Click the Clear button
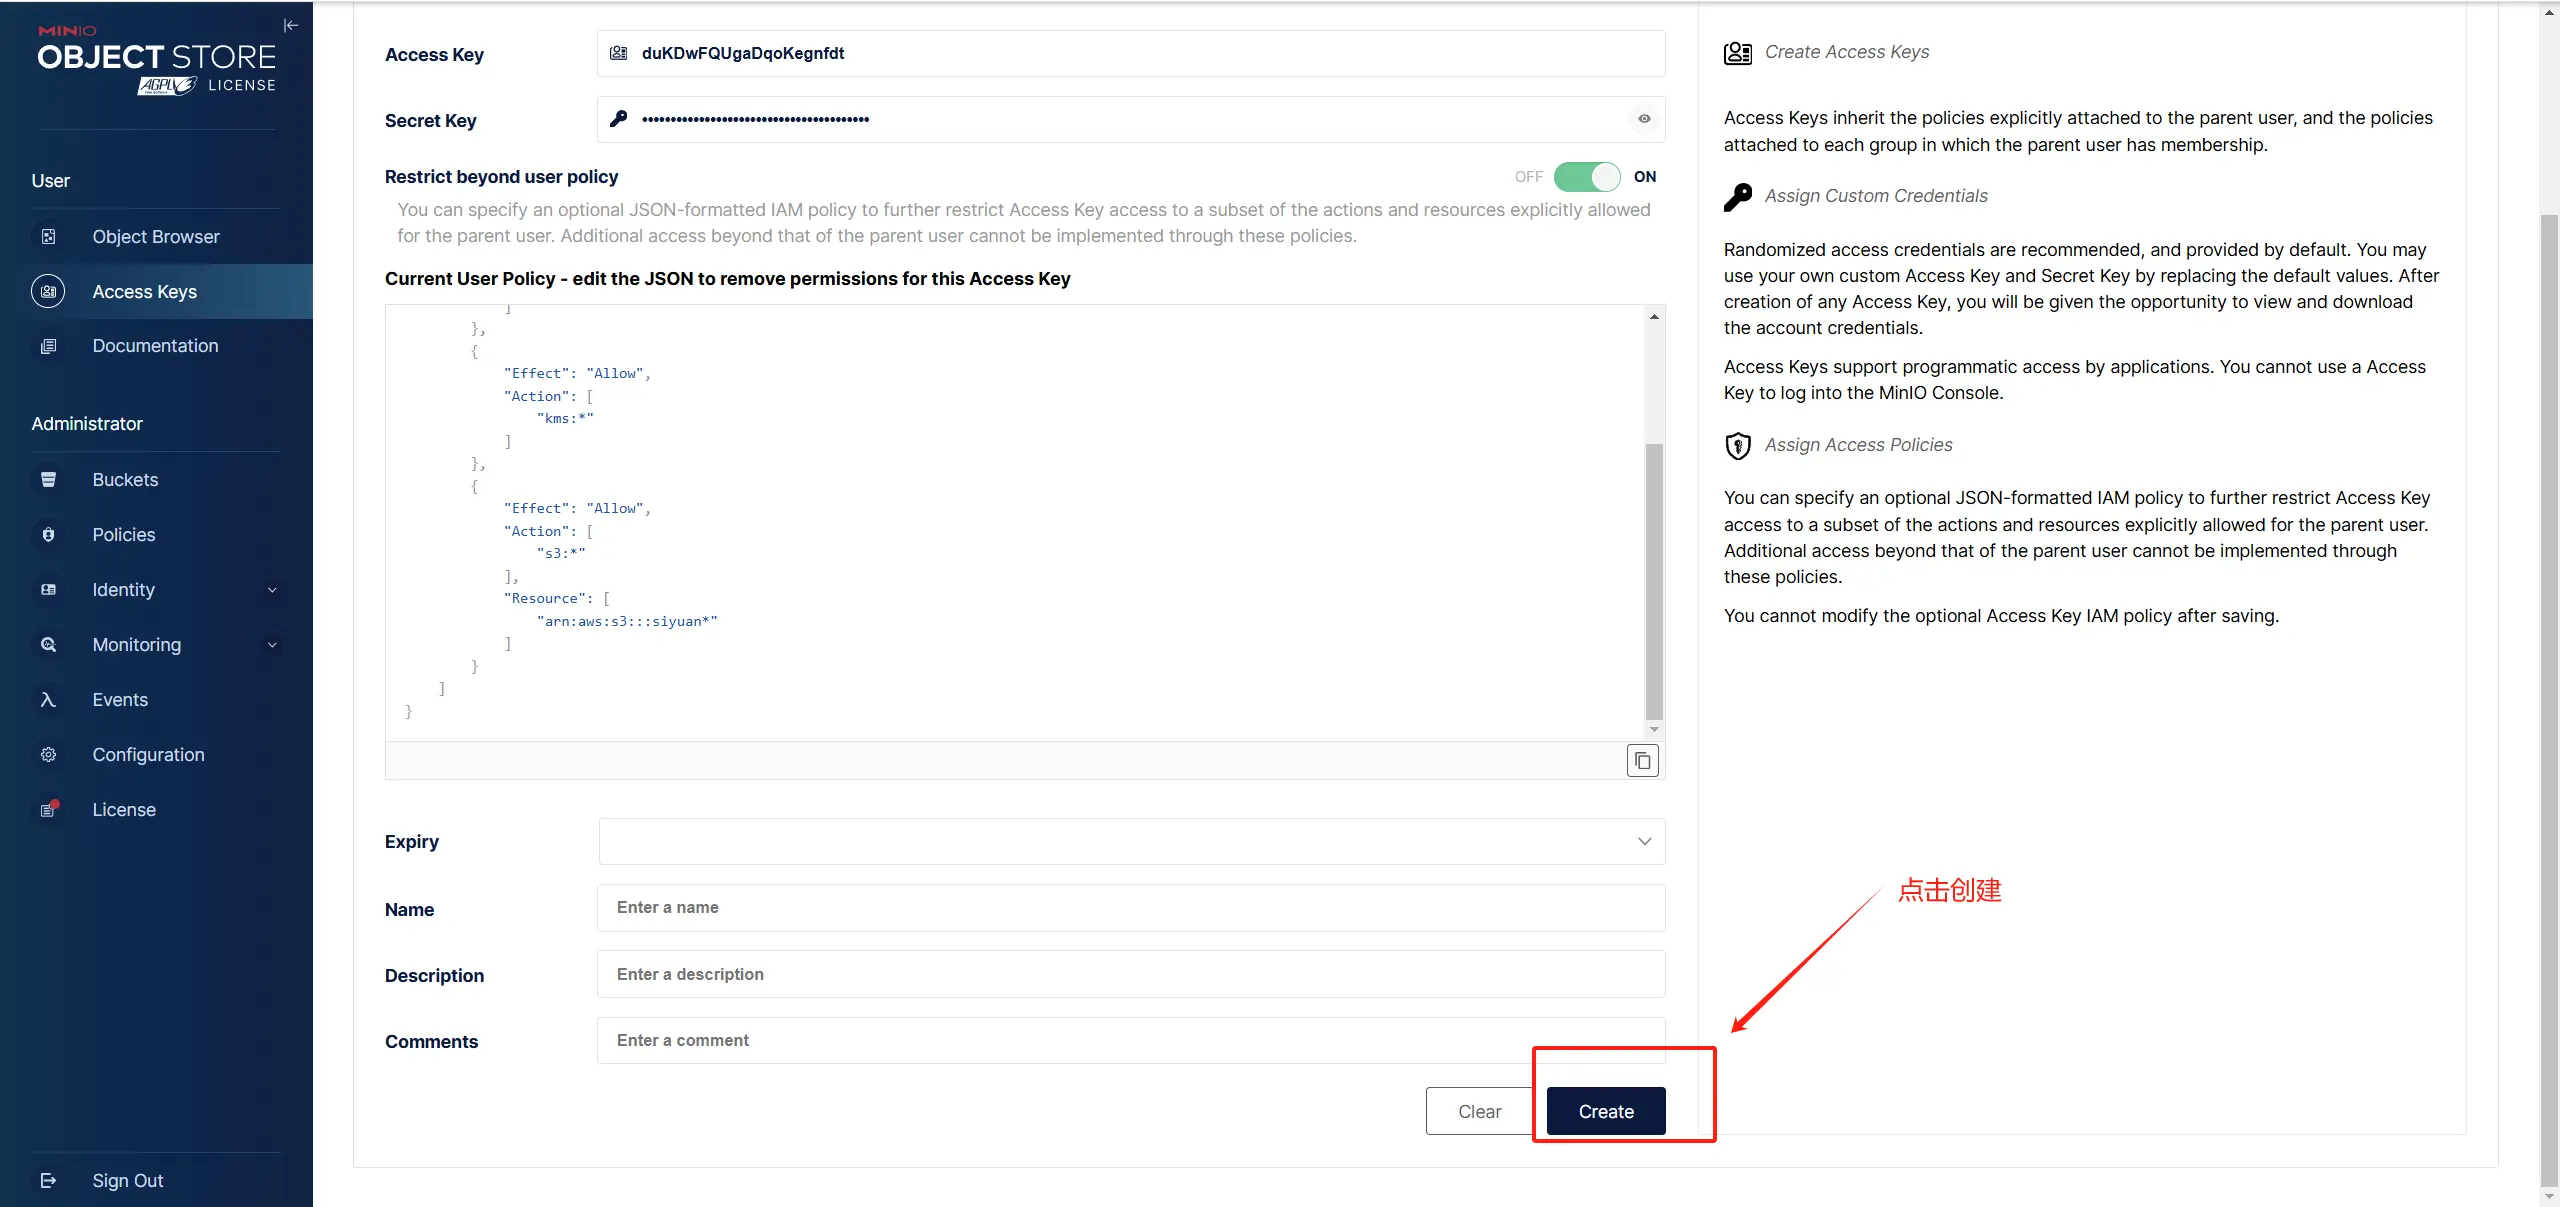Viewport: 2560px width, 1207px height. 1479,1111
